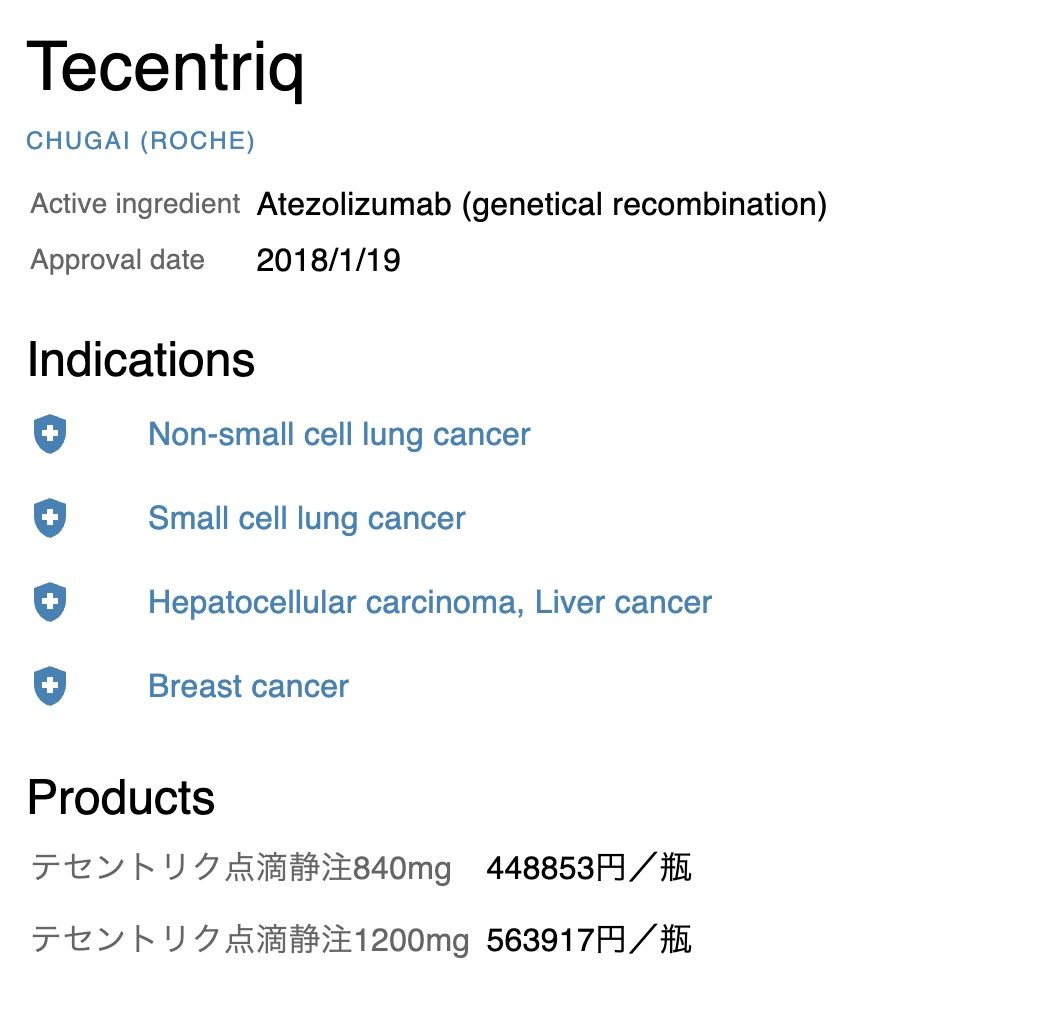Image resolution: width=1054 pixels, height=1020 pixels.
Task: Click the shield icon beside Breast cancer
Action: 50,687
